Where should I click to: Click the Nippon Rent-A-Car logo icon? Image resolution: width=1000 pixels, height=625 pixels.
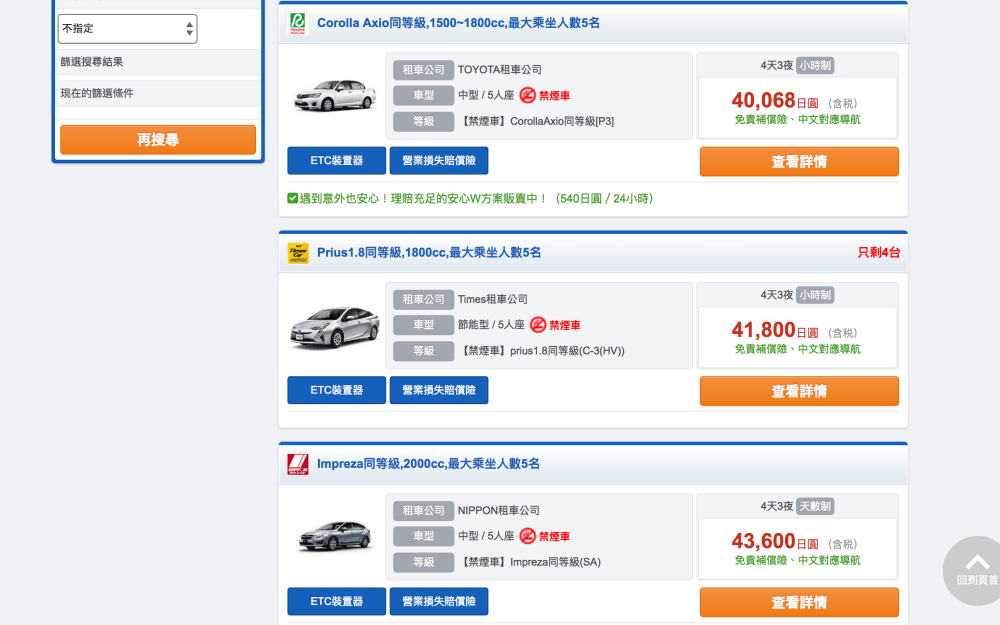tap(298, 464)
